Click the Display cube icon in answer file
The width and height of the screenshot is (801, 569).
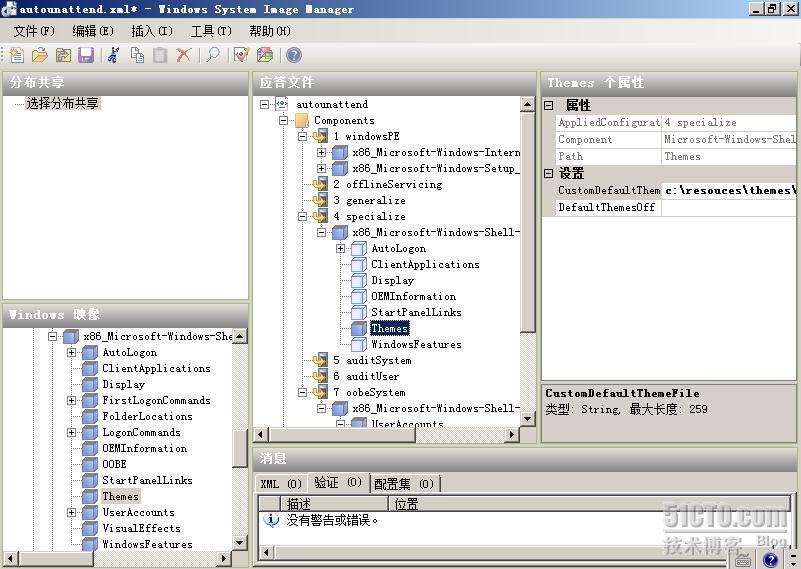(x=359, y=280)
